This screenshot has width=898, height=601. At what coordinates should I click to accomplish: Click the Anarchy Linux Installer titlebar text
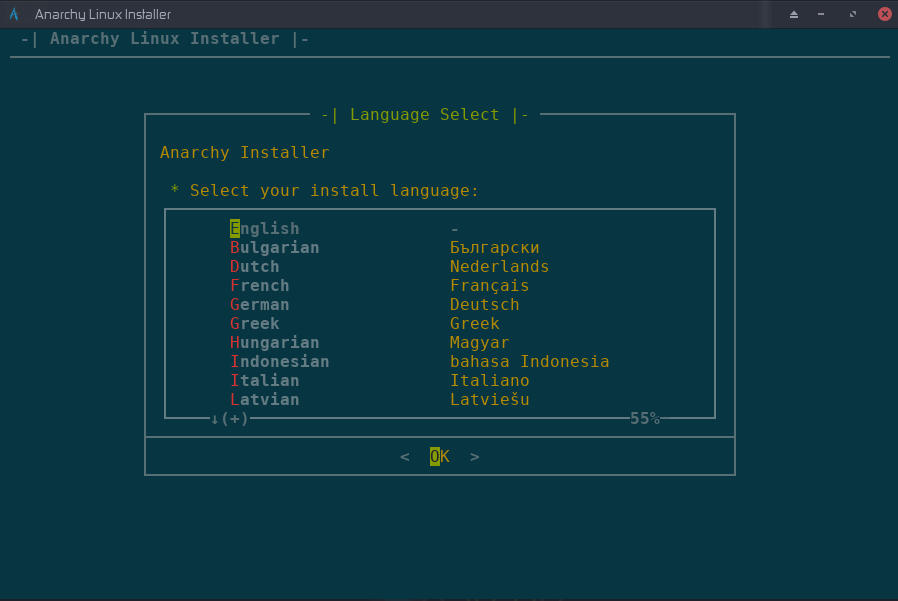pos(103,13)
